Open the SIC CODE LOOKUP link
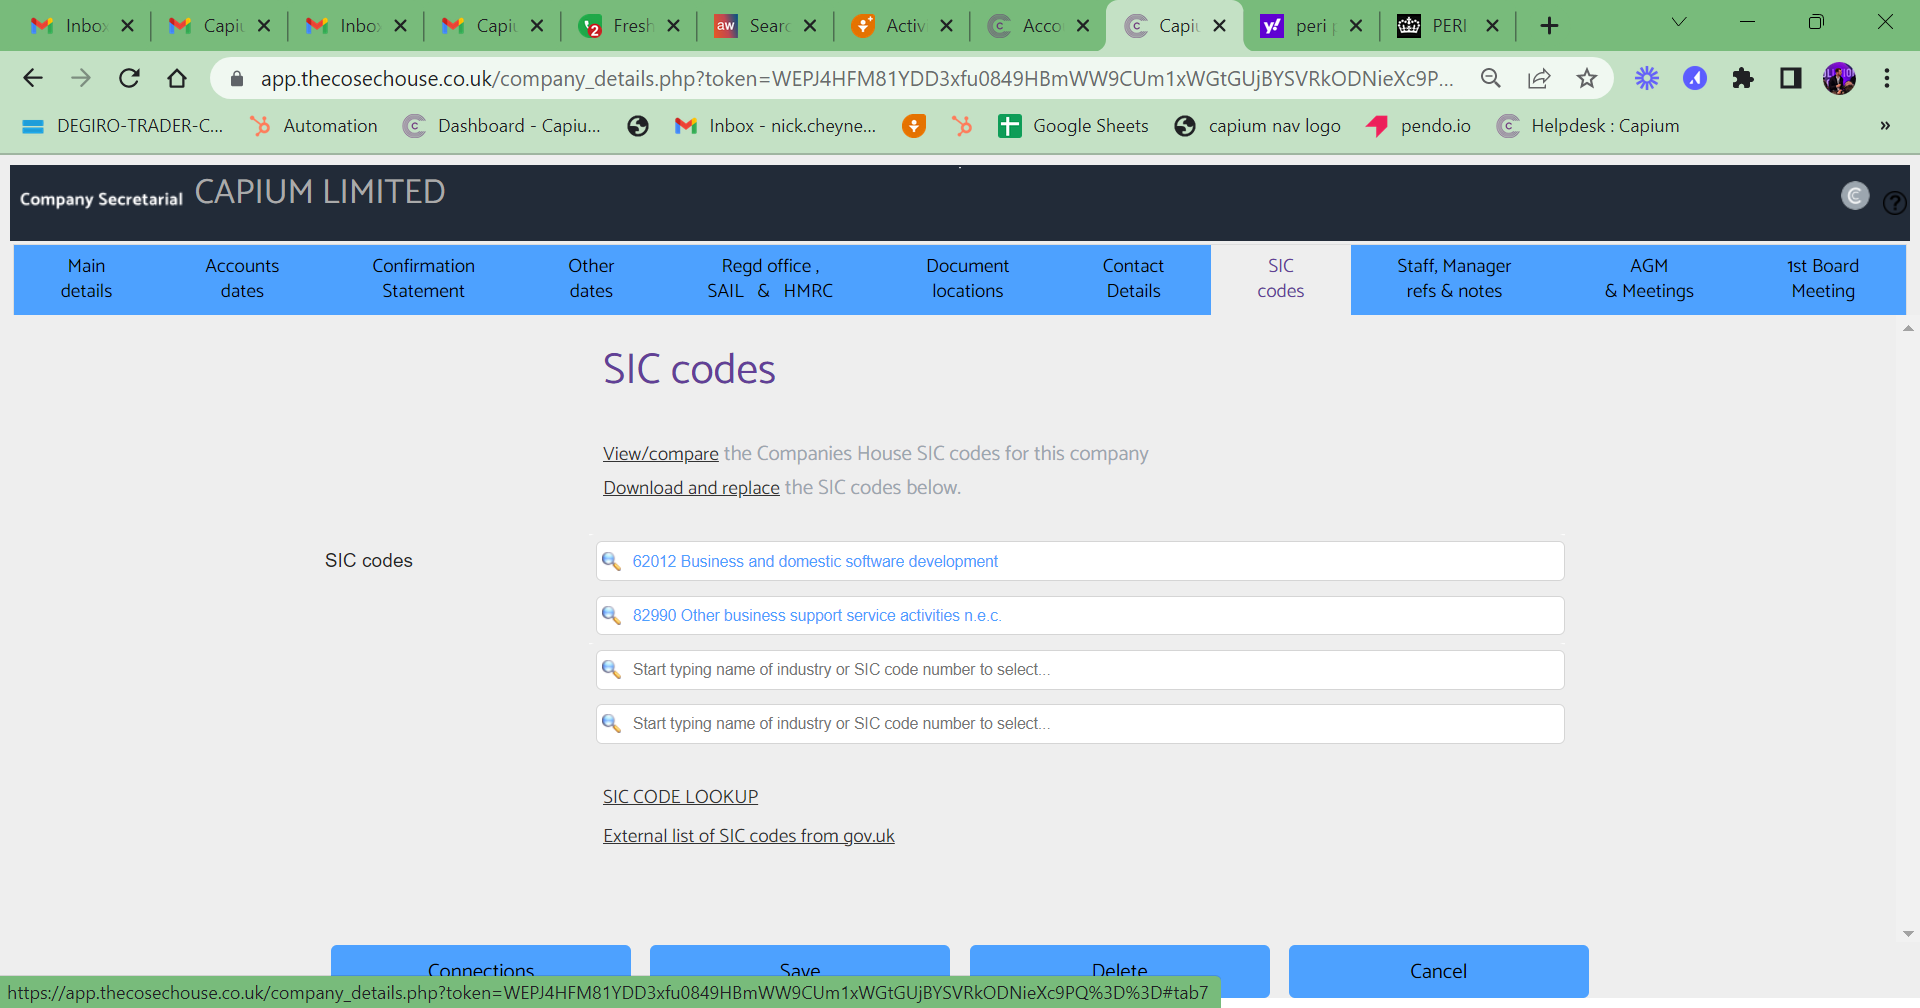 pos(680,797)
